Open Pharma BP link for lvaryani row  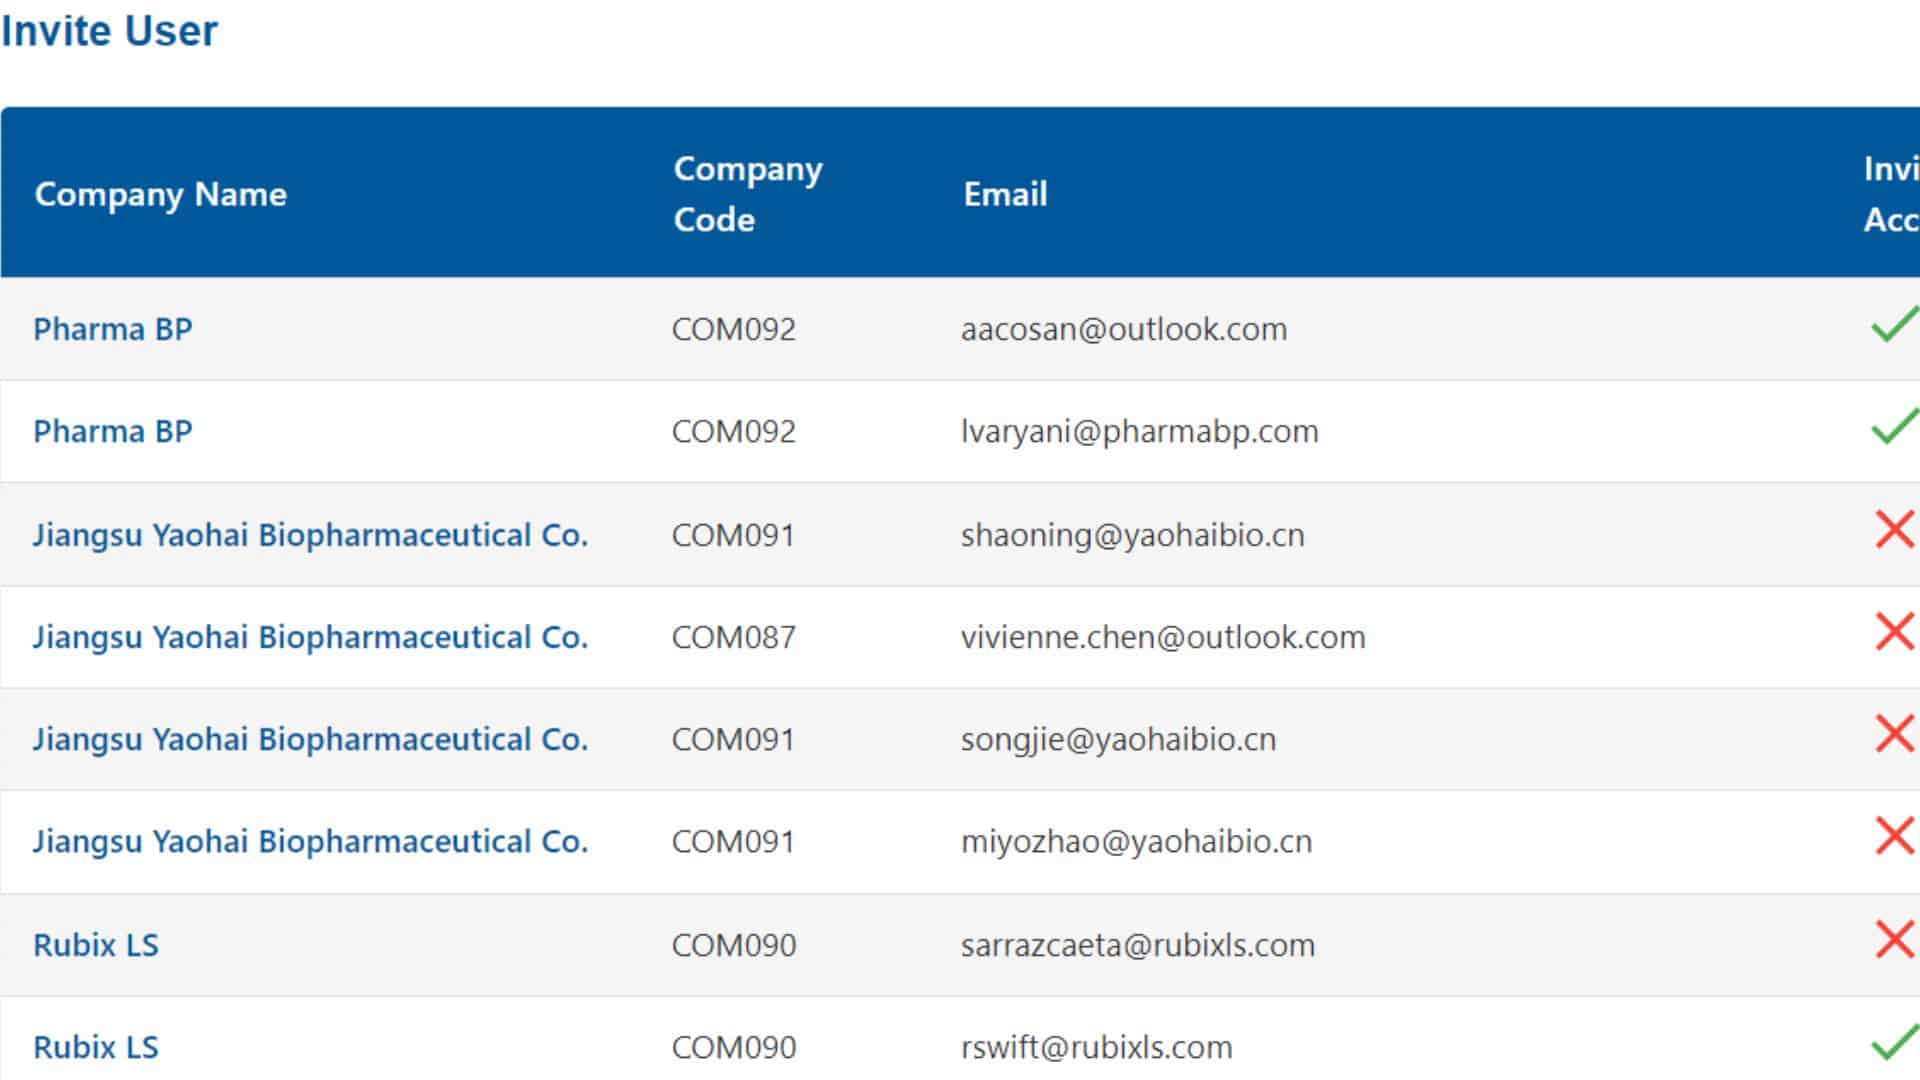click(113, 431)
